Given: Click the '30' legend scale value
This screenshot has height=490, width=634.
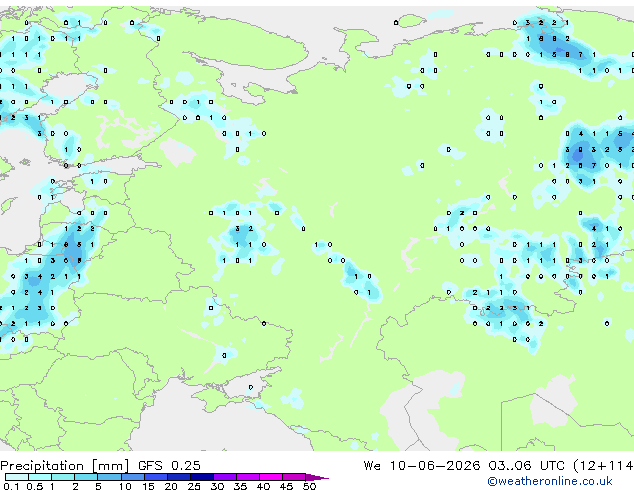Looking at the screenshot, I should coord(217,486).
